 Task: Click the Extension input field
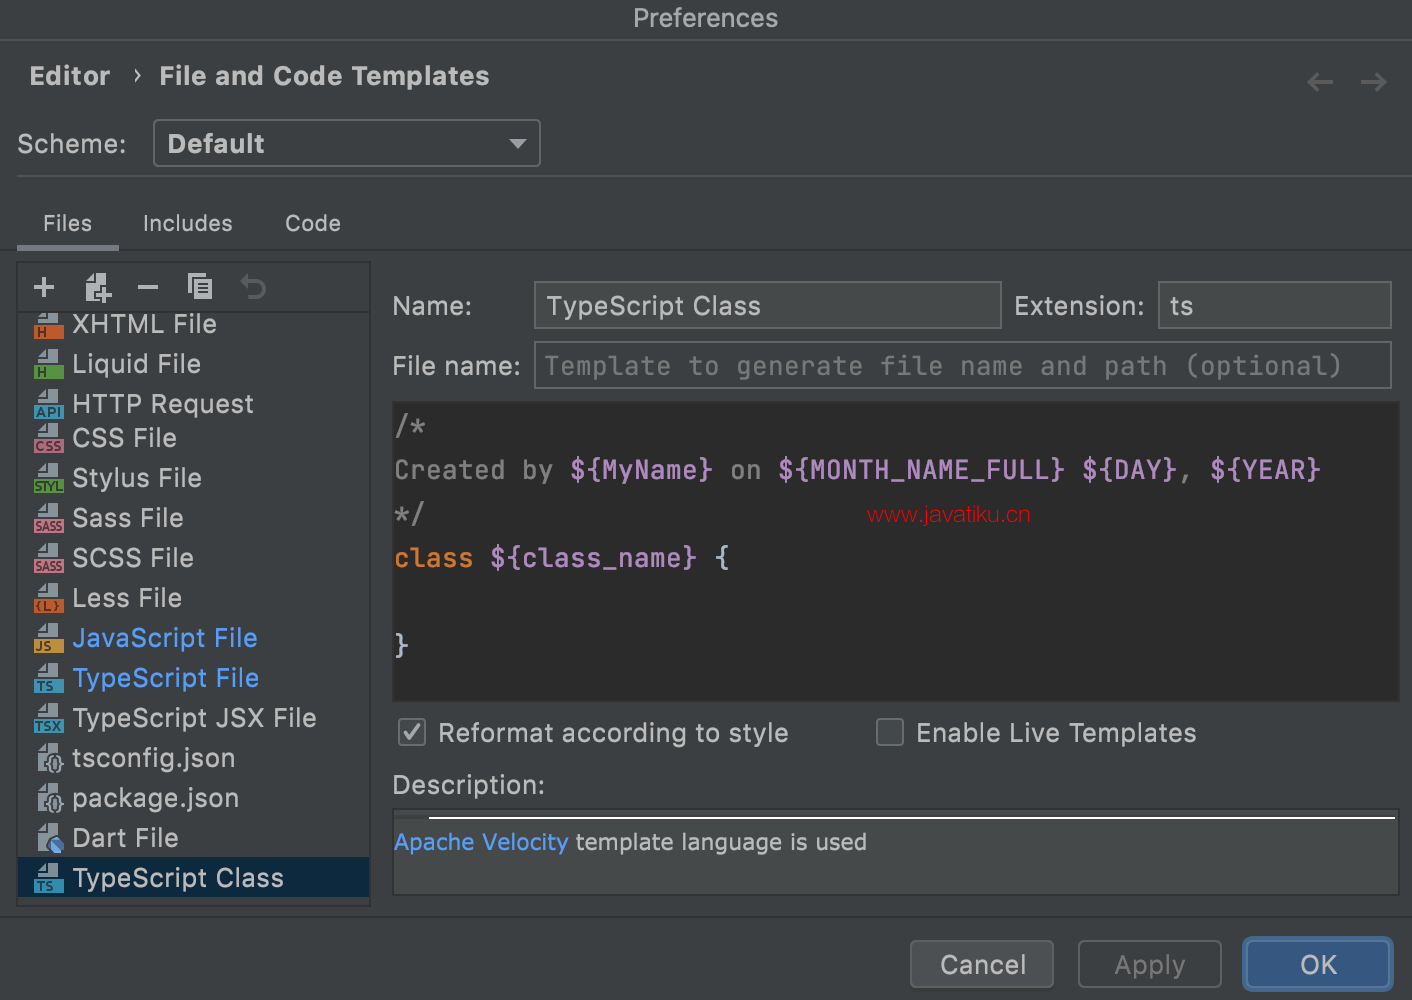(1274, 305)
